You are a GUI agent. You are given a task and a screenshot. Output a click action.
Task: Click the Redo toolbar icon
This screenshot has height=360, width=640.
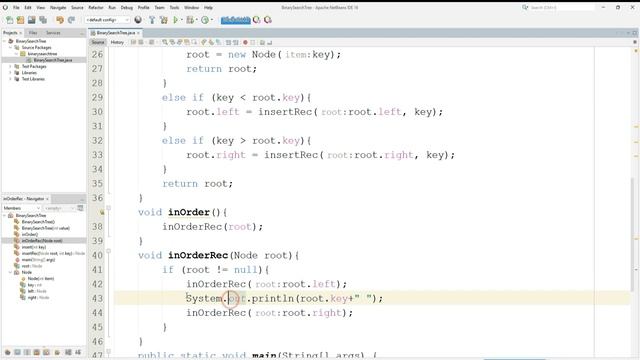coord(71,20)
